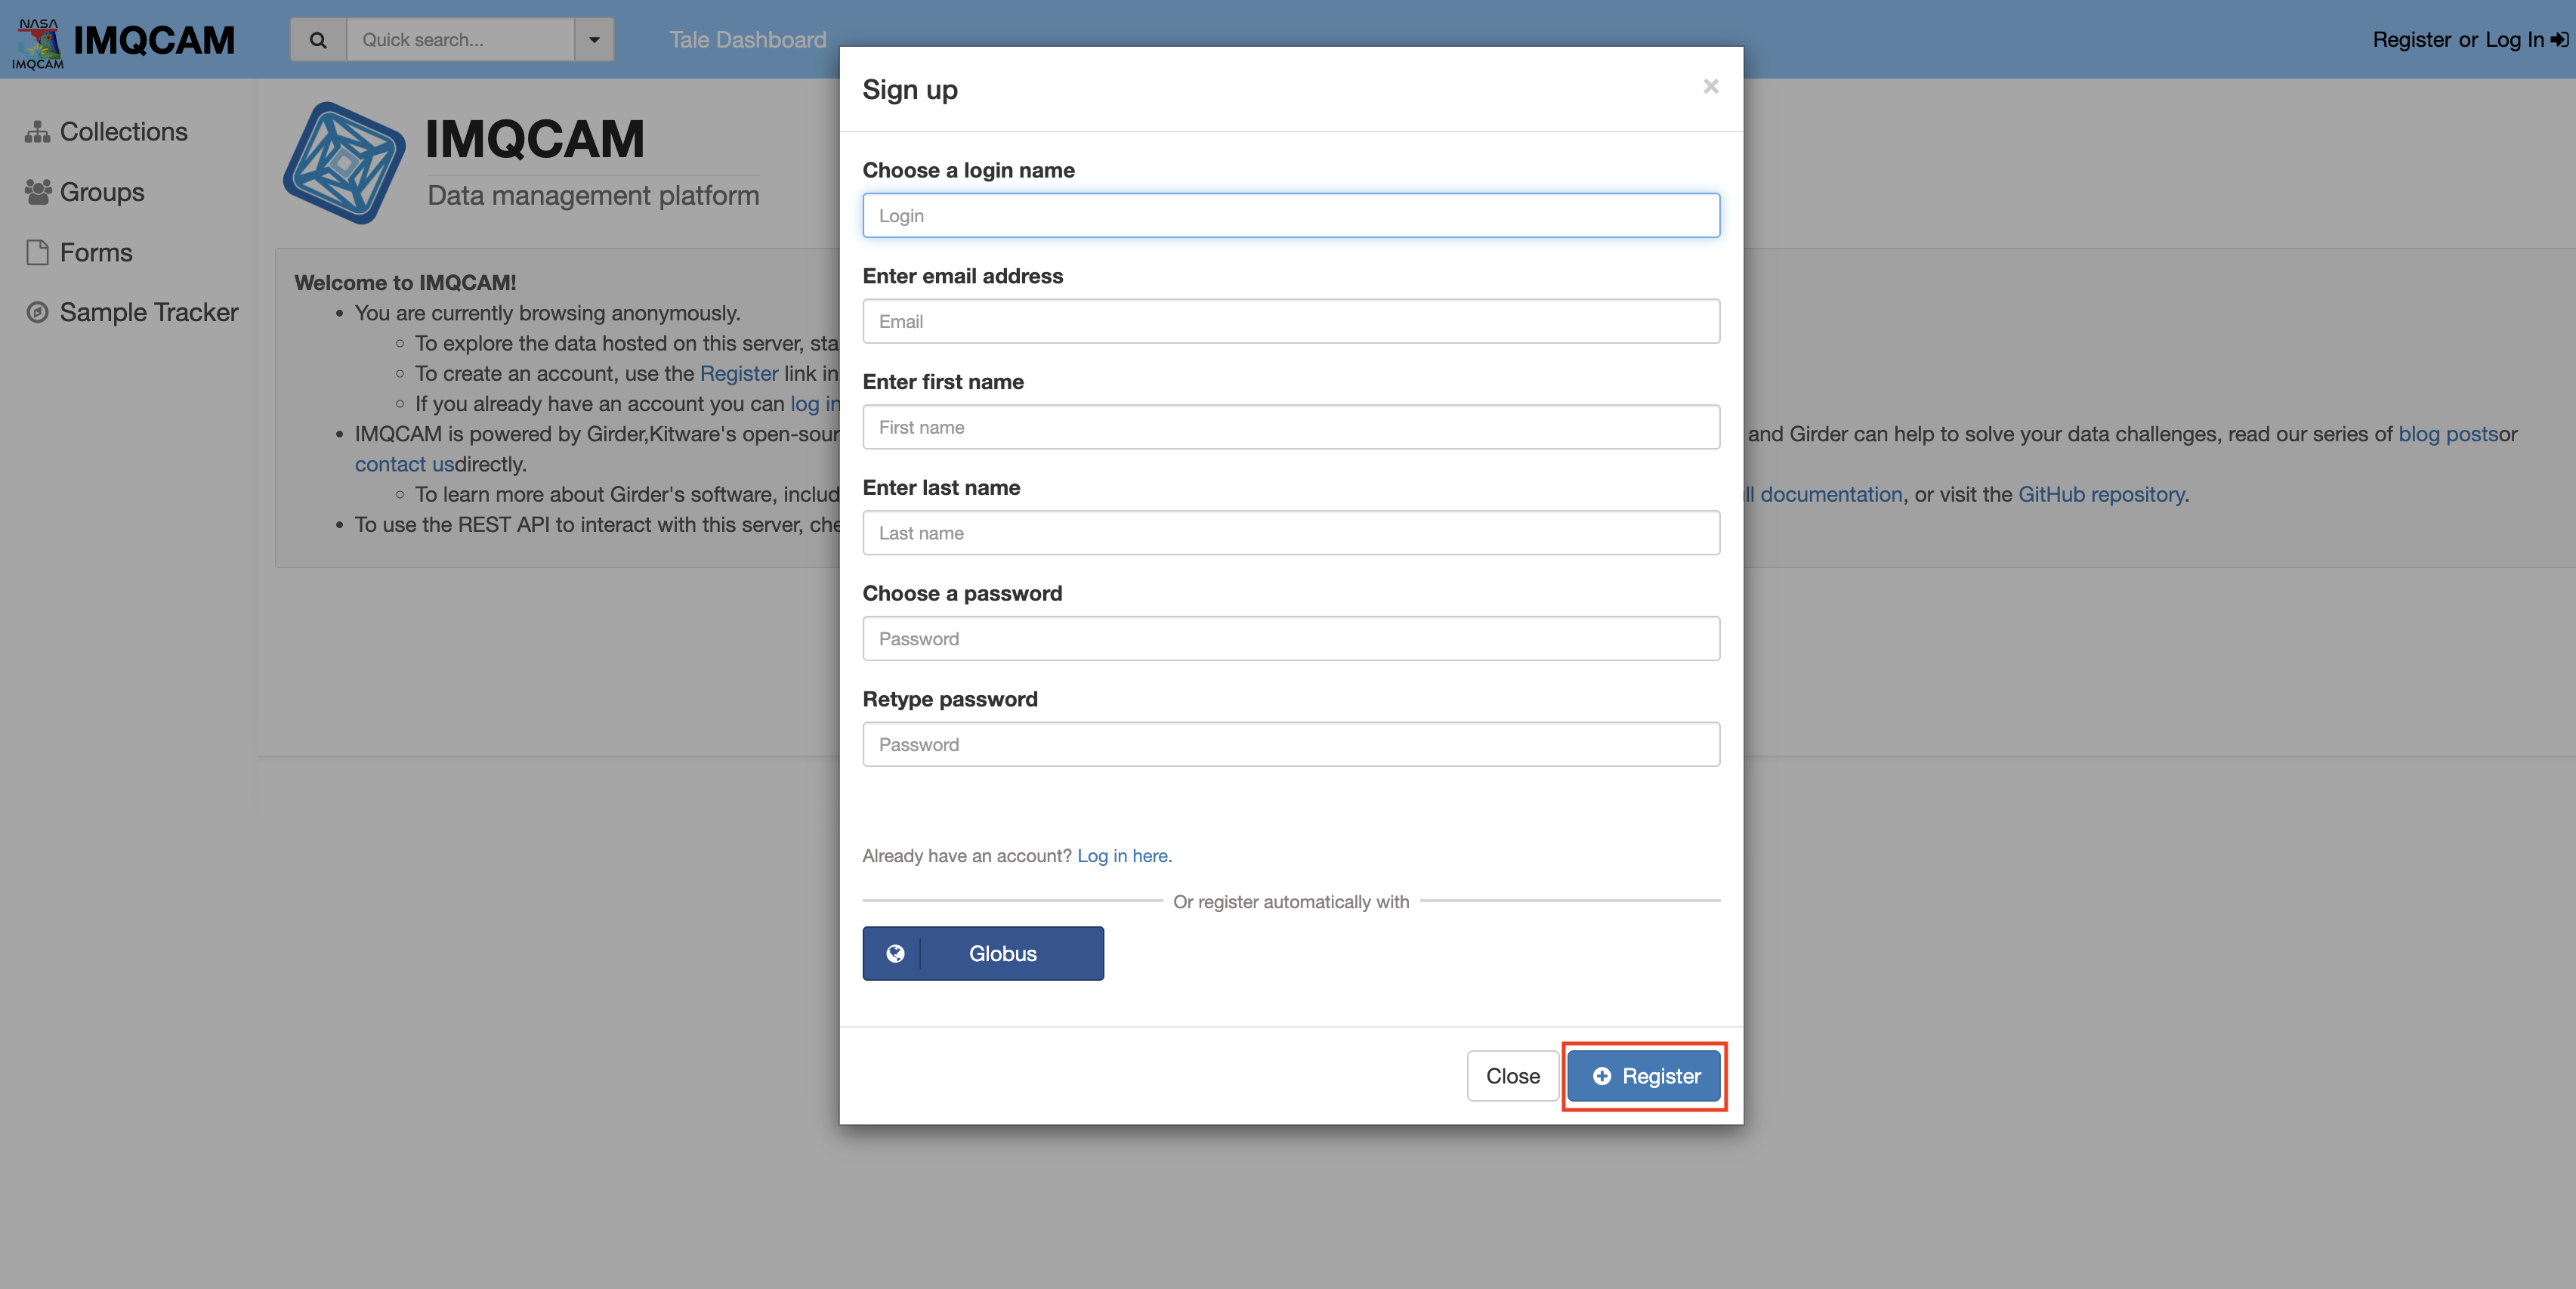Click the globe icon on Globus button
The height and width of the screenshot is (1289, 2576).
click(x=895, y=953)
